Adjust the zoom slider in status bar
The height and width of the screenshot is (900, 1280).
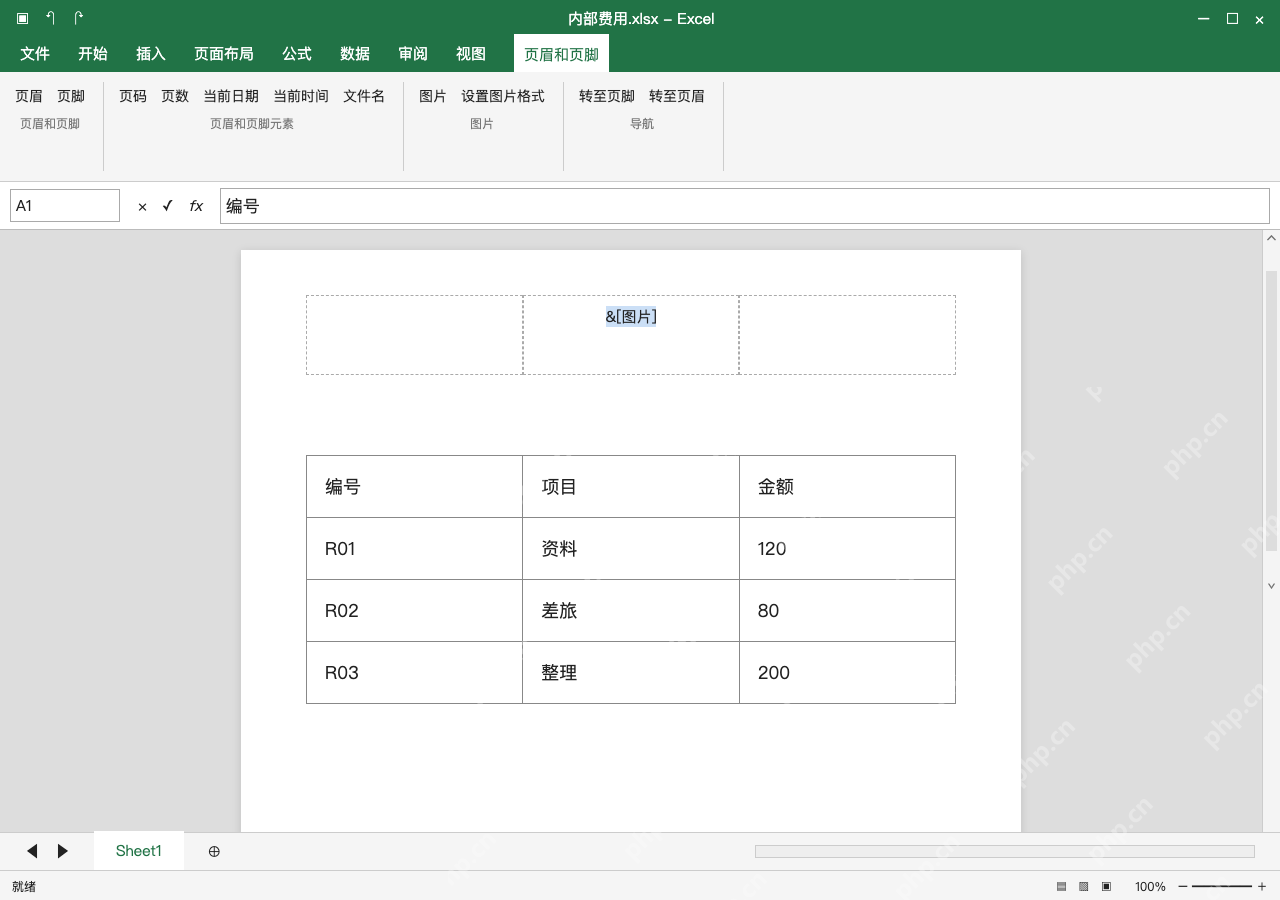click(x=1222, y=886)
